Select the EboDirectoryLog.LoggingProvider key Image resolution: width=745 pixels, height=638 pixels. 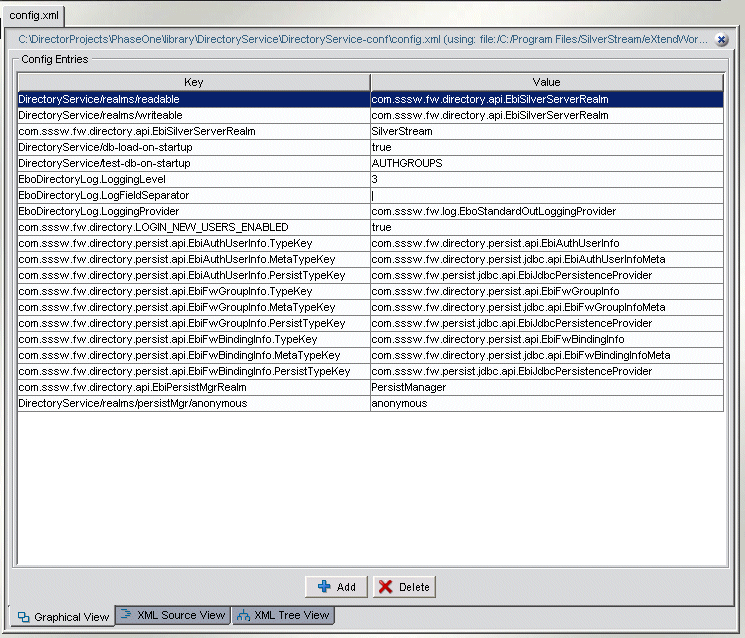(x=194, y=211)
